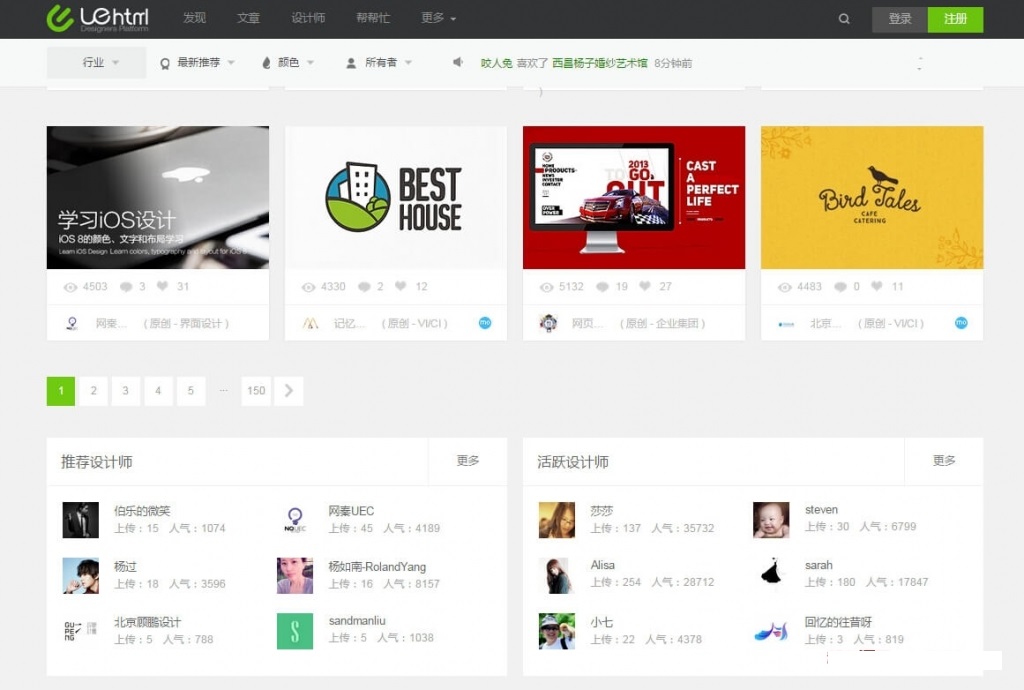Click the UEhtml logo icon
The height and width of the screenshot is (690, 1024).
[60, 18]
